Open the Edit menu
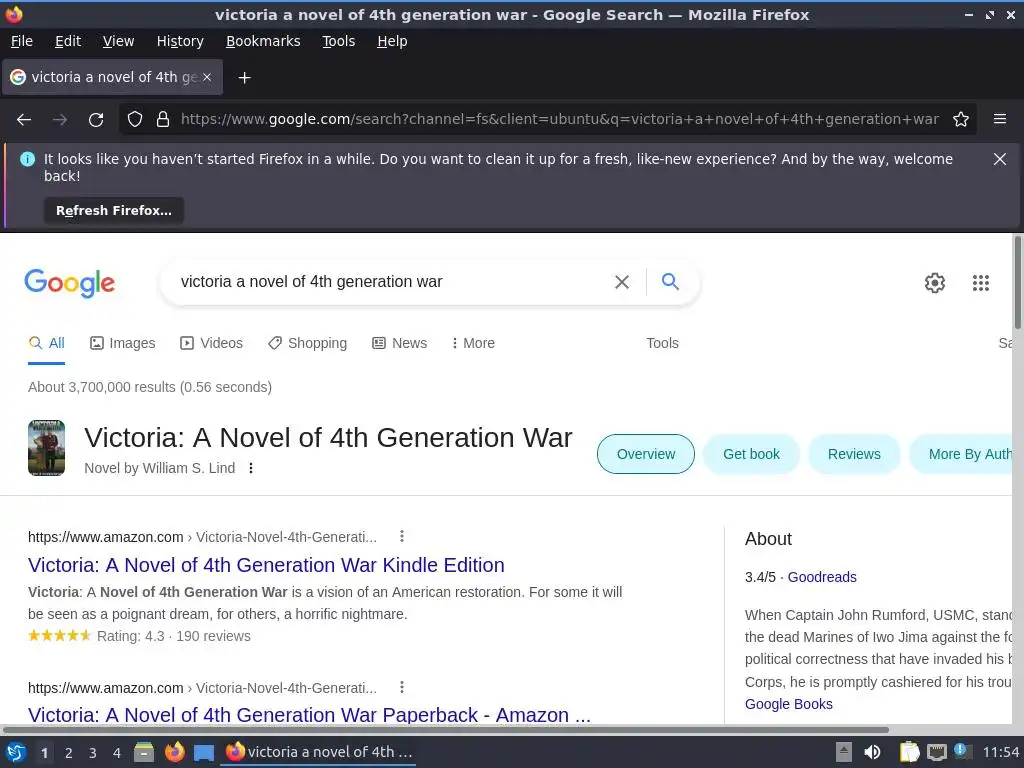This screenshot has width=1024, height=768. 68,41
